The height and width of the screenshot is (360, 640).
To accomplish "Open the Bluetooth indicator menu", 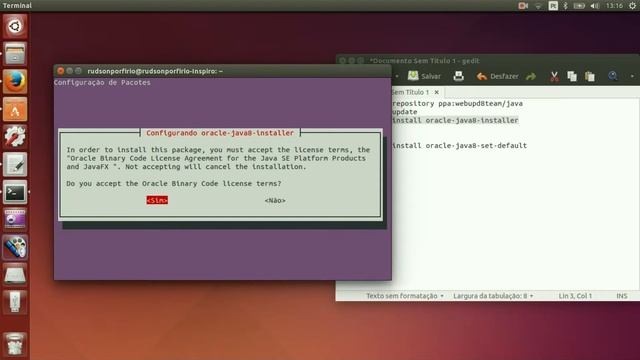I will point(566,6).
